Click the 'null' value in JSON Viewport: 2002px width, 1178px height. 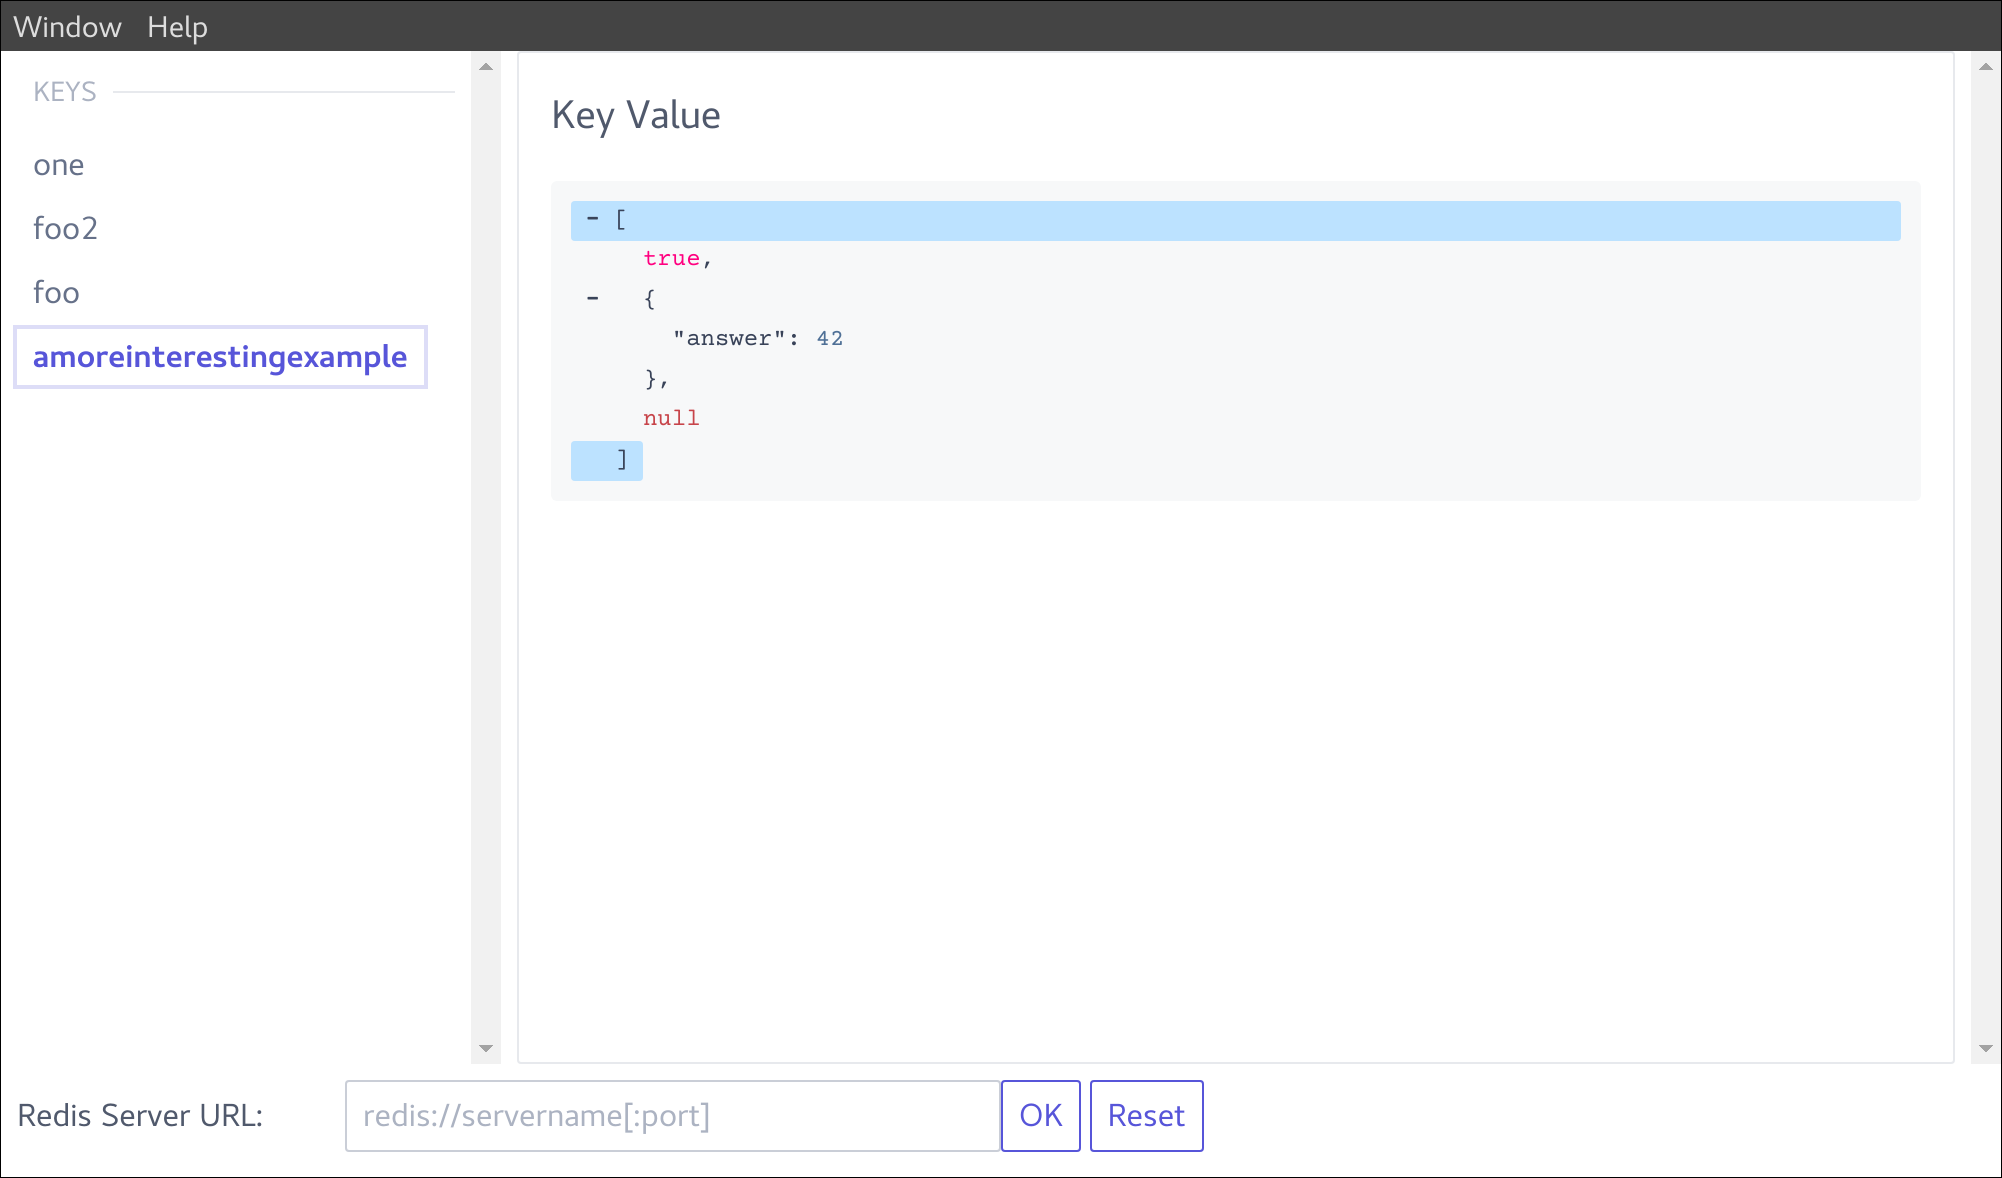pos(671,419)
